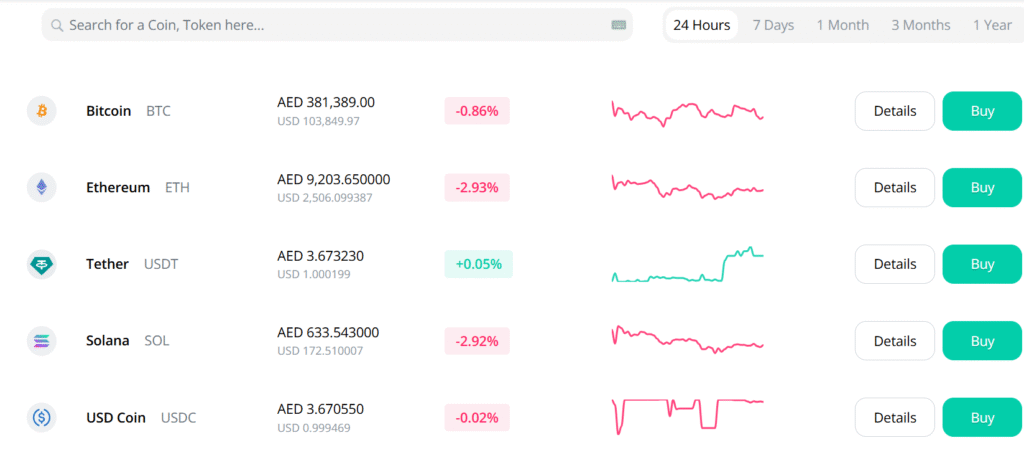Click the USD 172.510007 price
Viewport: 1024px width, 458px height.
tap(320, 351)
